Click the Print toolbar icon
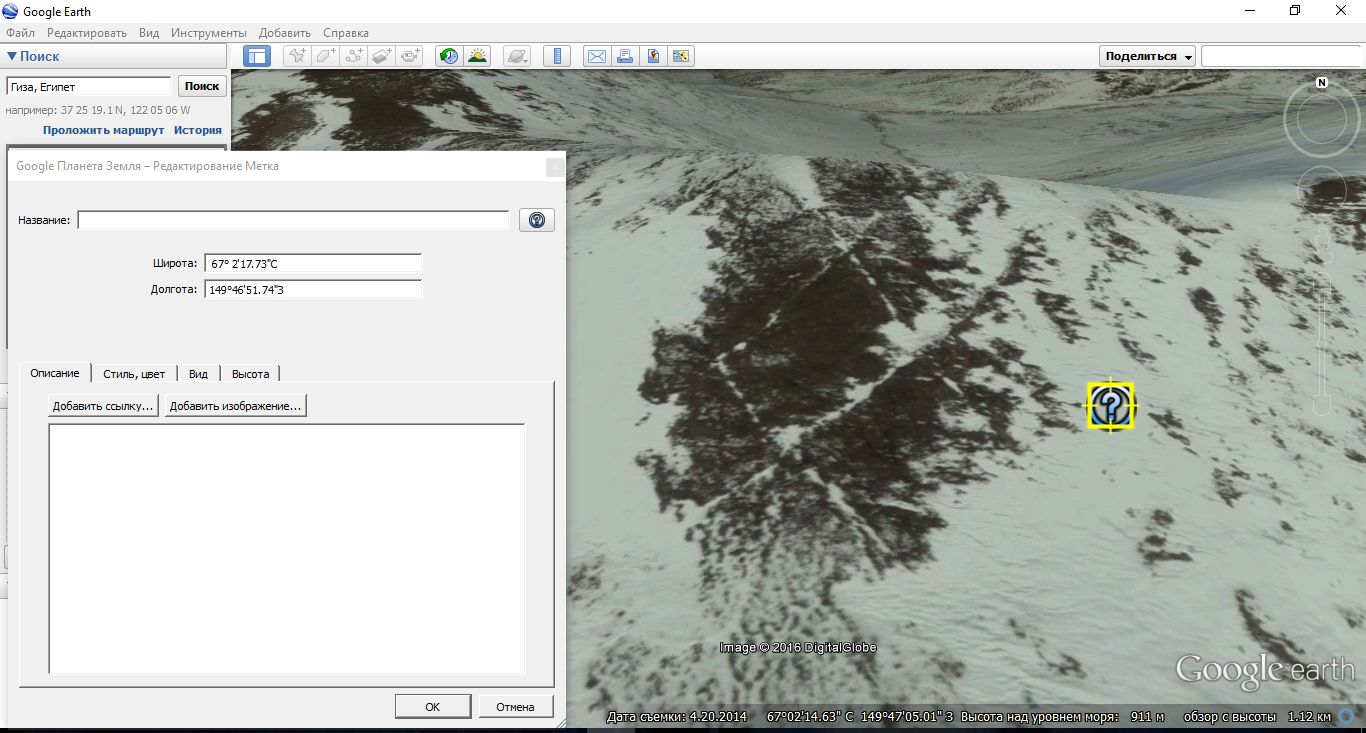Viewport: 1366px width, 733px height. (625, 56)
